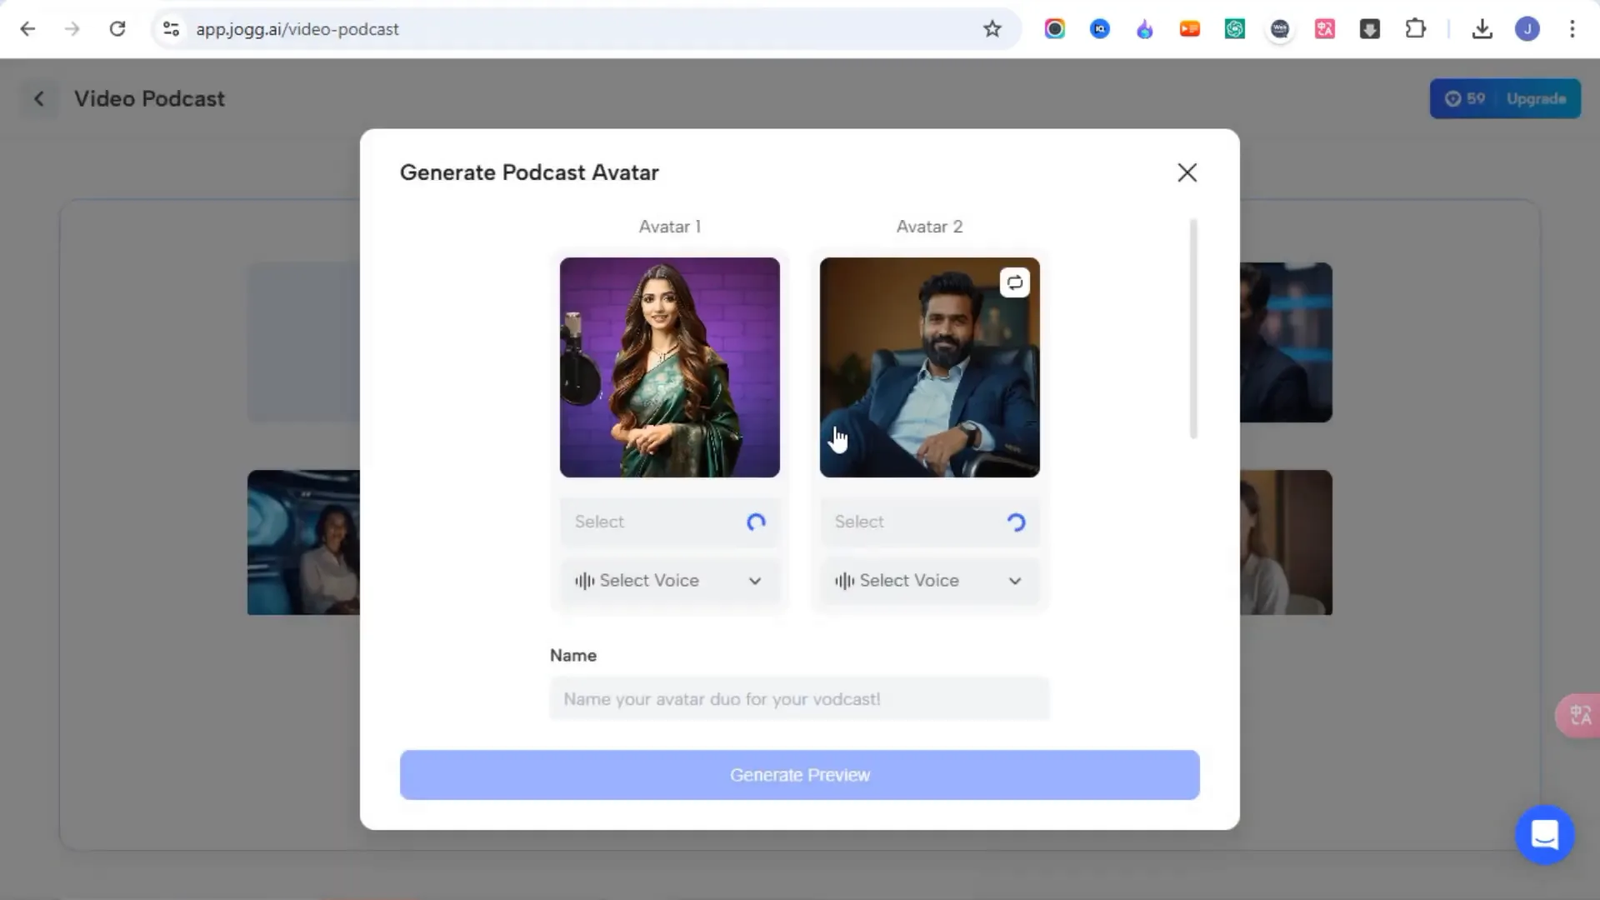Open the chat support bubble
The image size is (1600, 900).
click(1545, 834)
